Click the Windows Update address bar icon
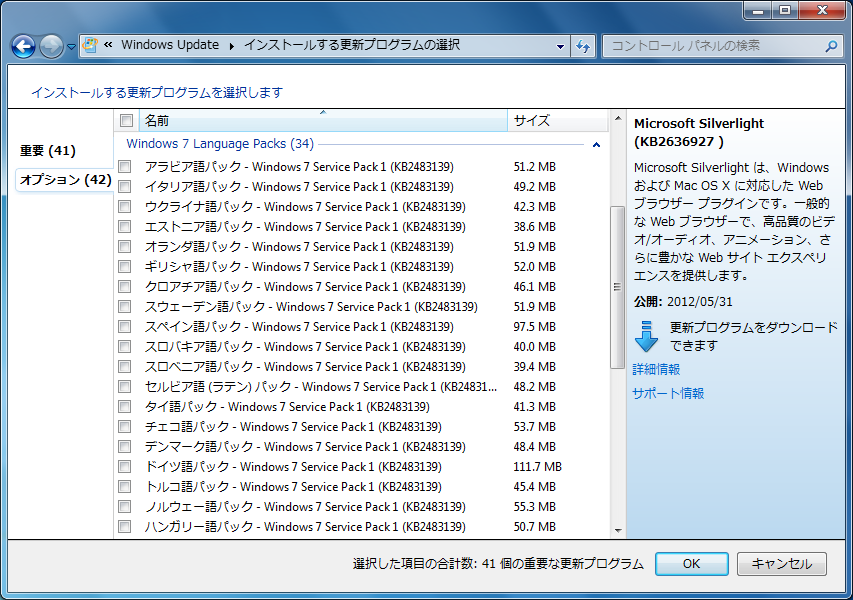The height and width of the screenshot is (600, 853). pos(90,45)
